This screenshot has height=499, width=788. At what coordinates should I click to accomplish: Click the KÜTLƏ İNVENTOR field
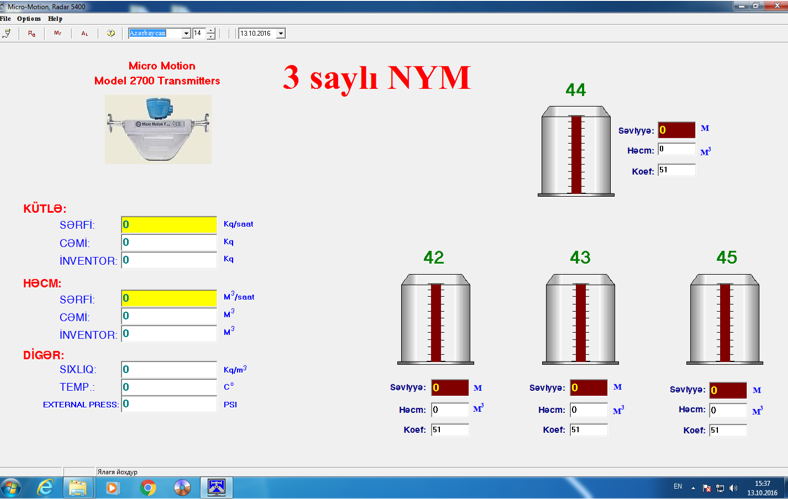pyautogui.click(x=169, y=260)
